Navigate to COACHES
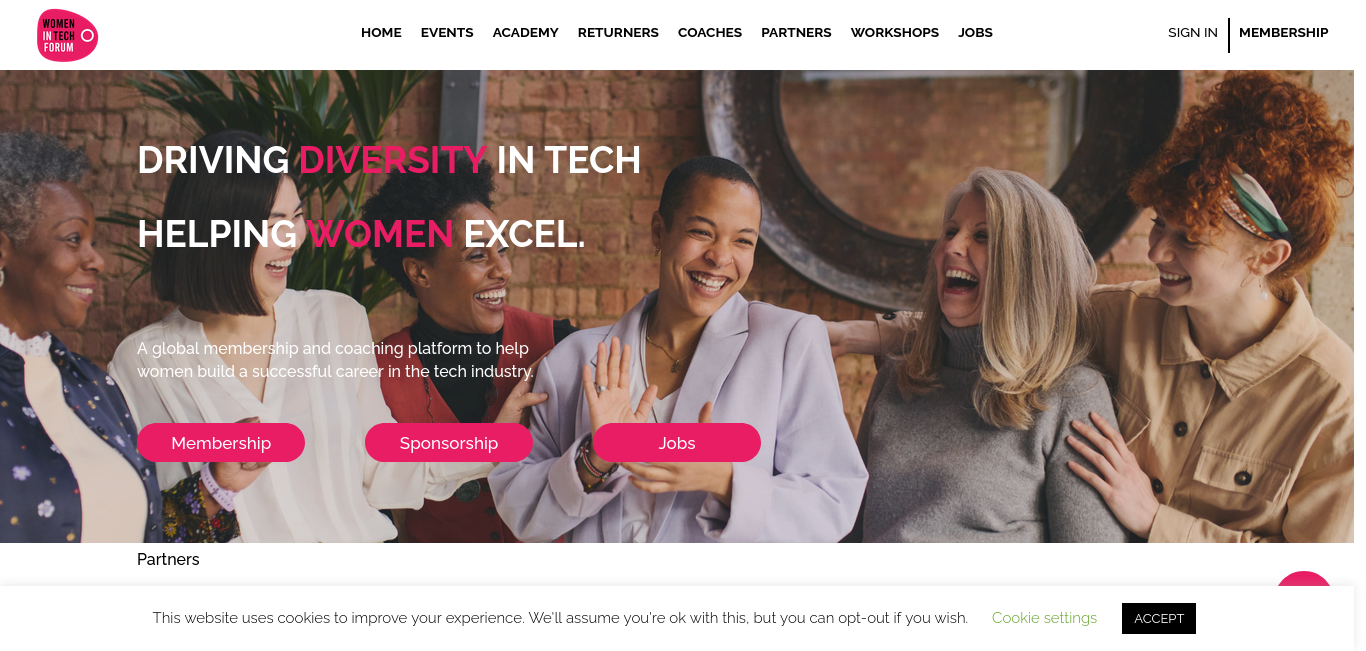This screenshot has width=1366, height=651. (710, 32)
